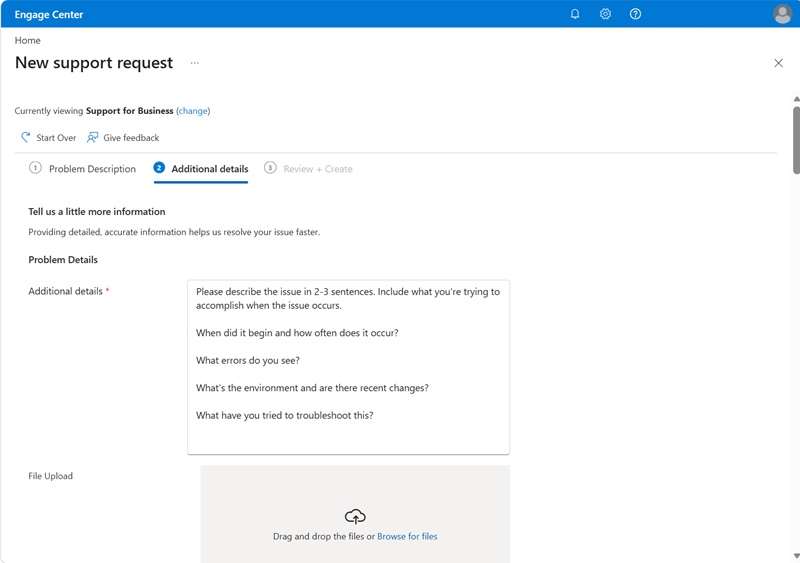The width and height of the screenshot is (800, 563).
Task: Click the file drag and drop zone
Action: click(x=355, y=514)
